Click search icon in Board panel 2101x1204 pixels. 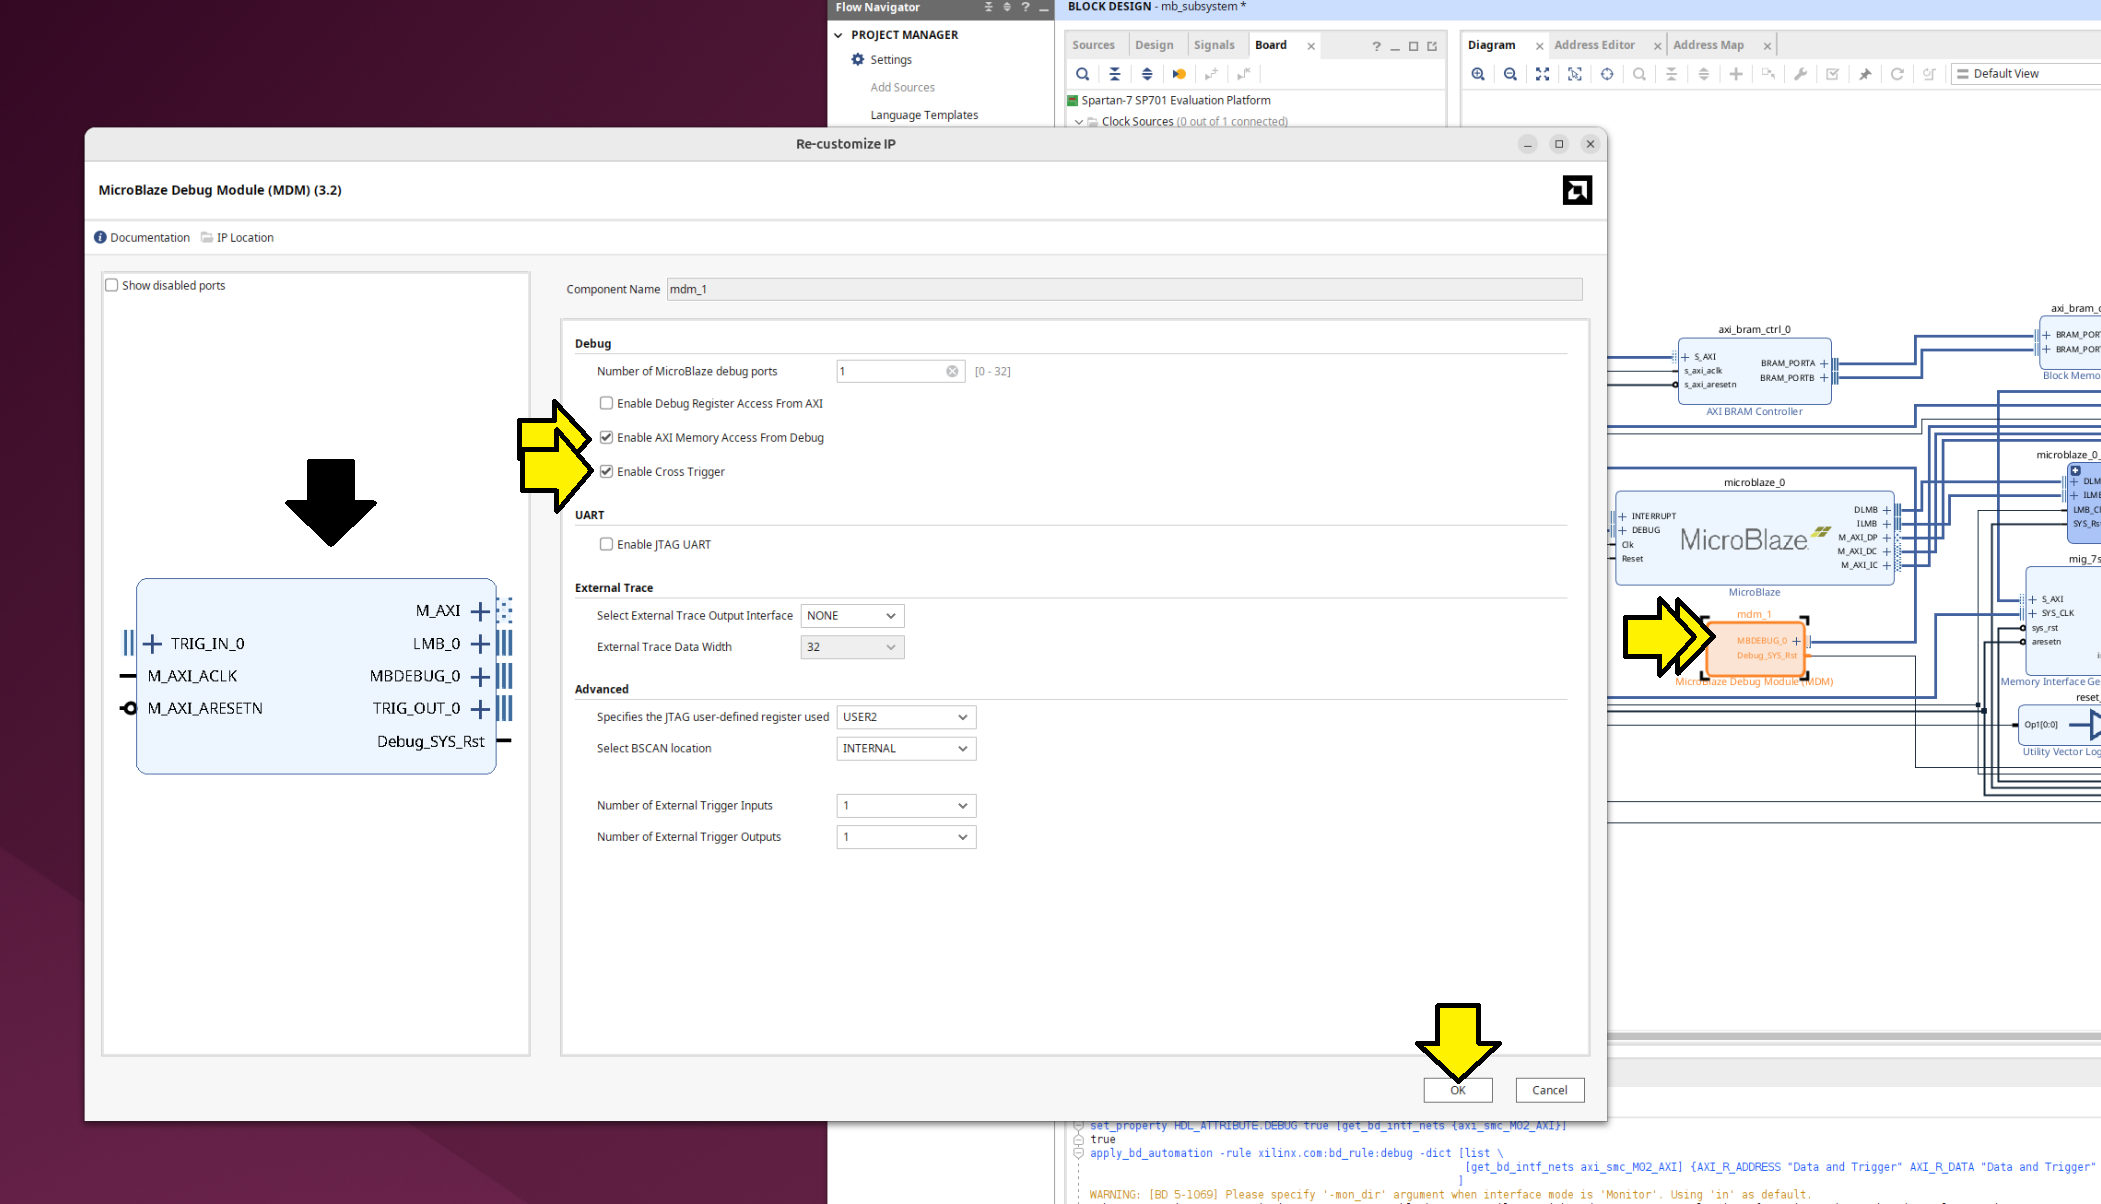pos(1082,74)
